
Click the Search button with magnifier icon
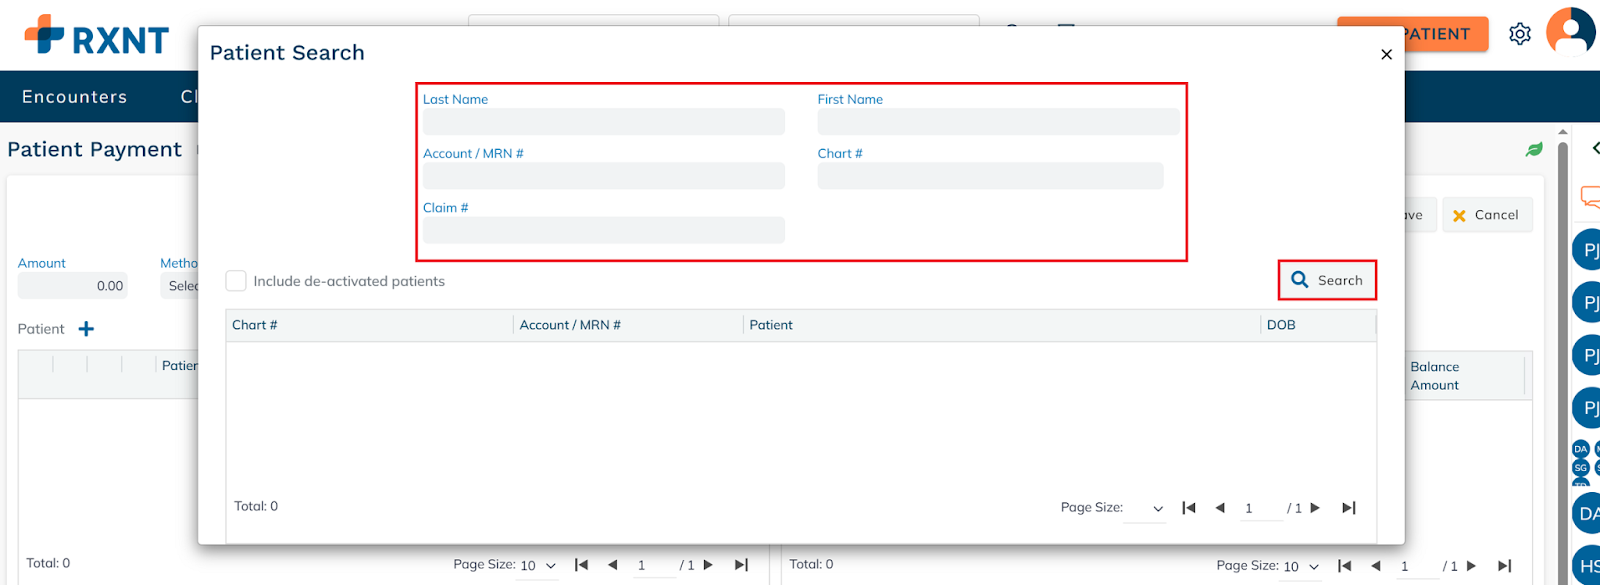(1327, 280)
